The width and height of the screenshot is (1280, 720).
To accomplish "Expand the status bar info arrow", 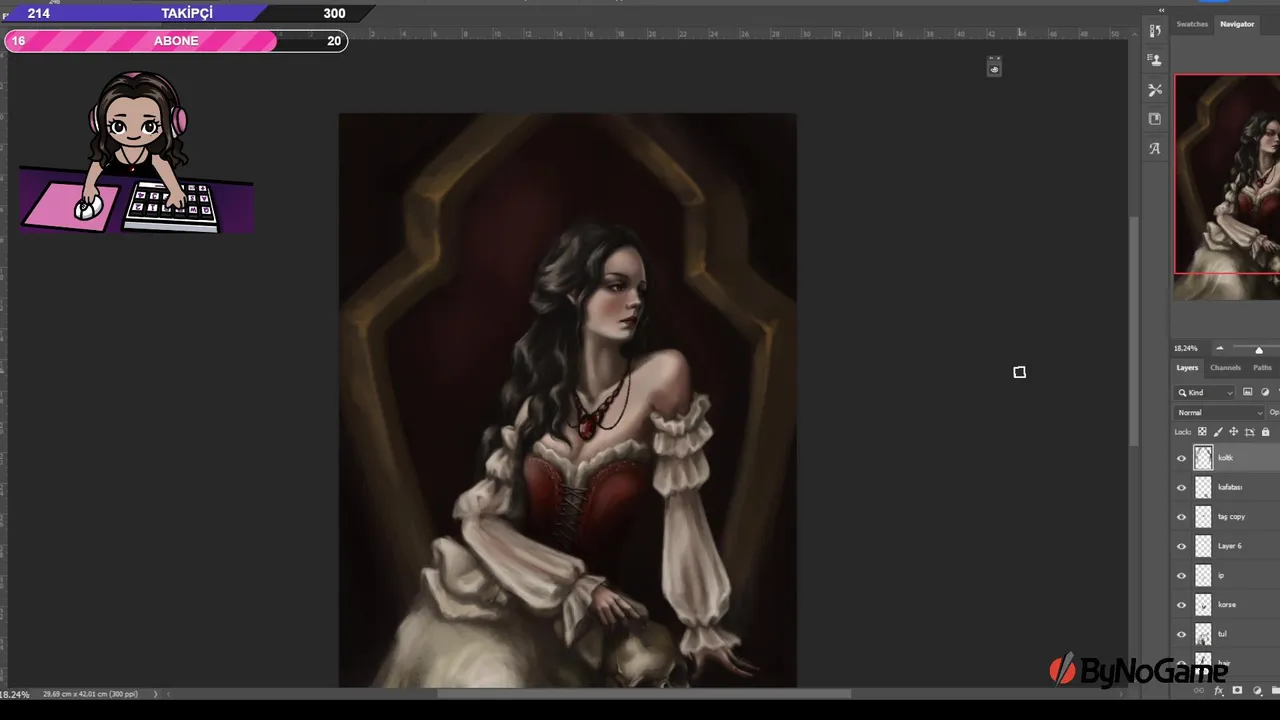I will pyautogui.click(x=156, y=694).
